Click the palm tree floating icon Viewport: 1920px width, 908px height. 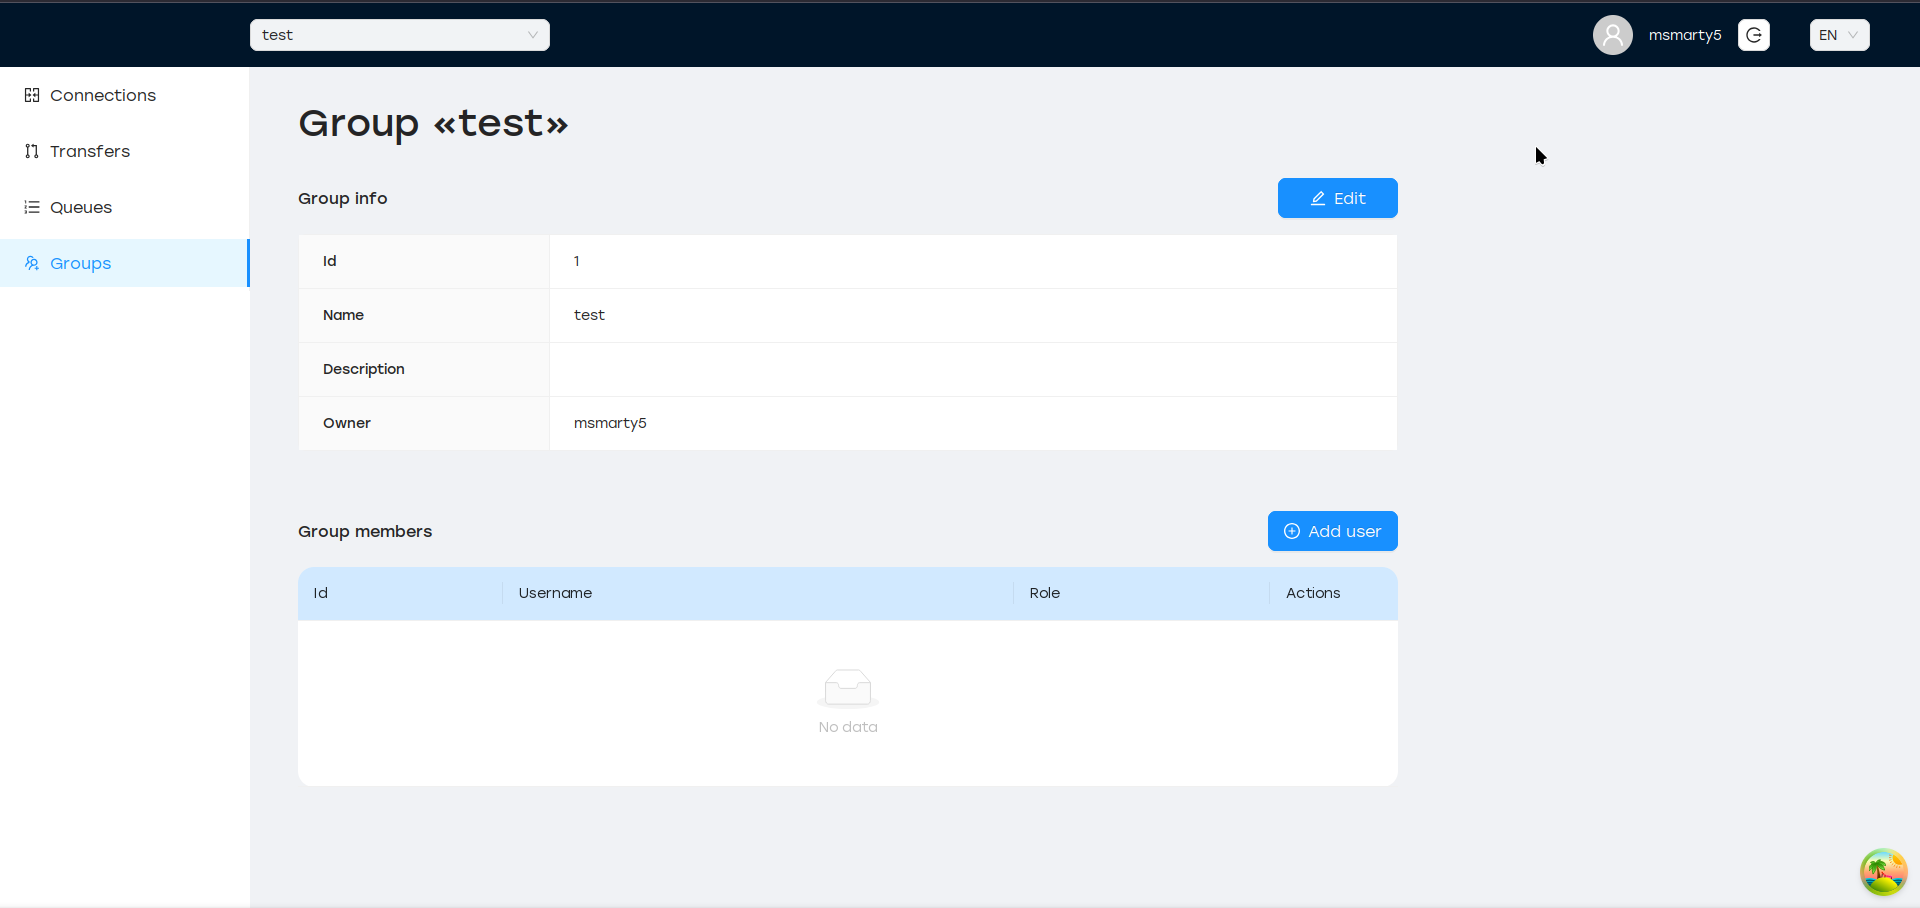click(x=1883, y=872)
